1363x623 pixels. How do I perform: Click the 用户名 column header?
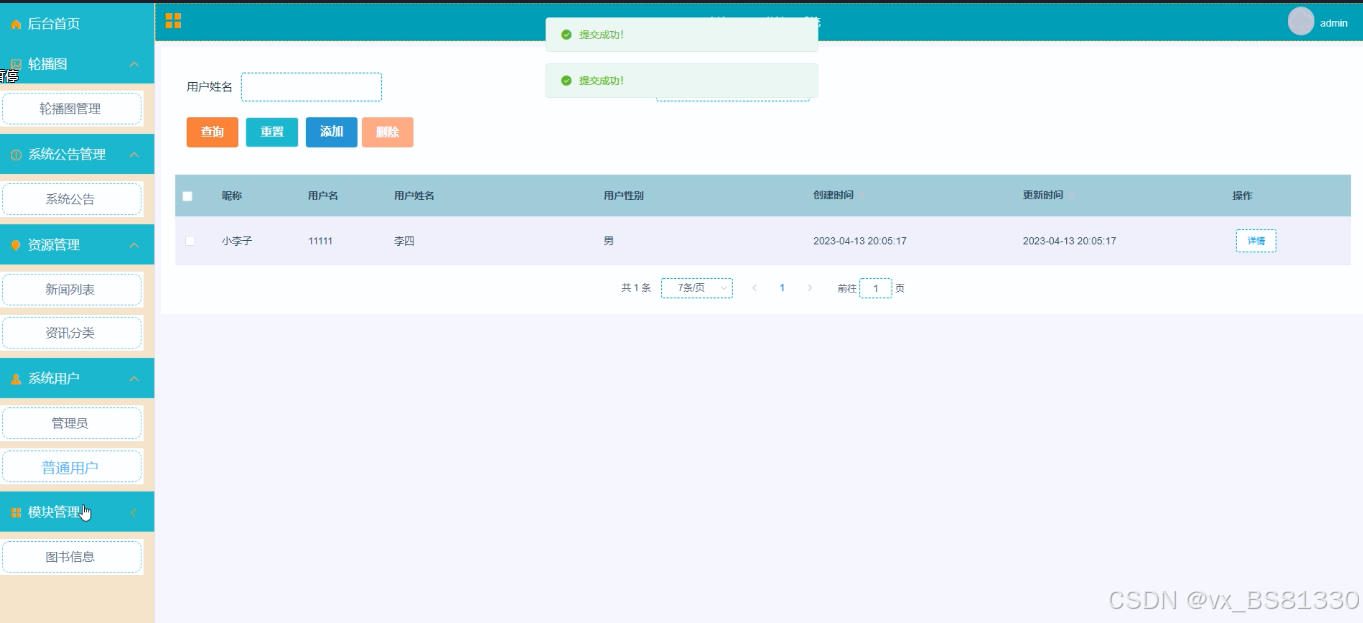pos(323,196)
